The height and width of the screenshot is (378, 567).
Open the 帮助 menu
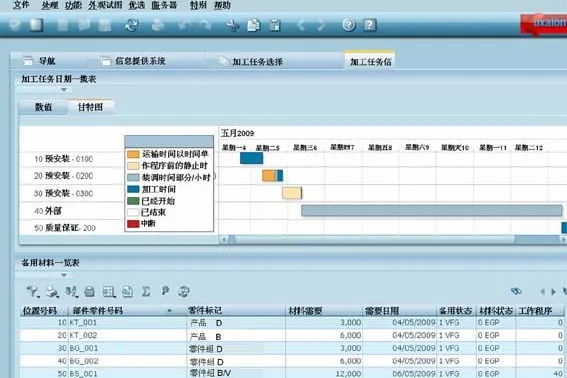pyautogui.click(x=222, y=5)
